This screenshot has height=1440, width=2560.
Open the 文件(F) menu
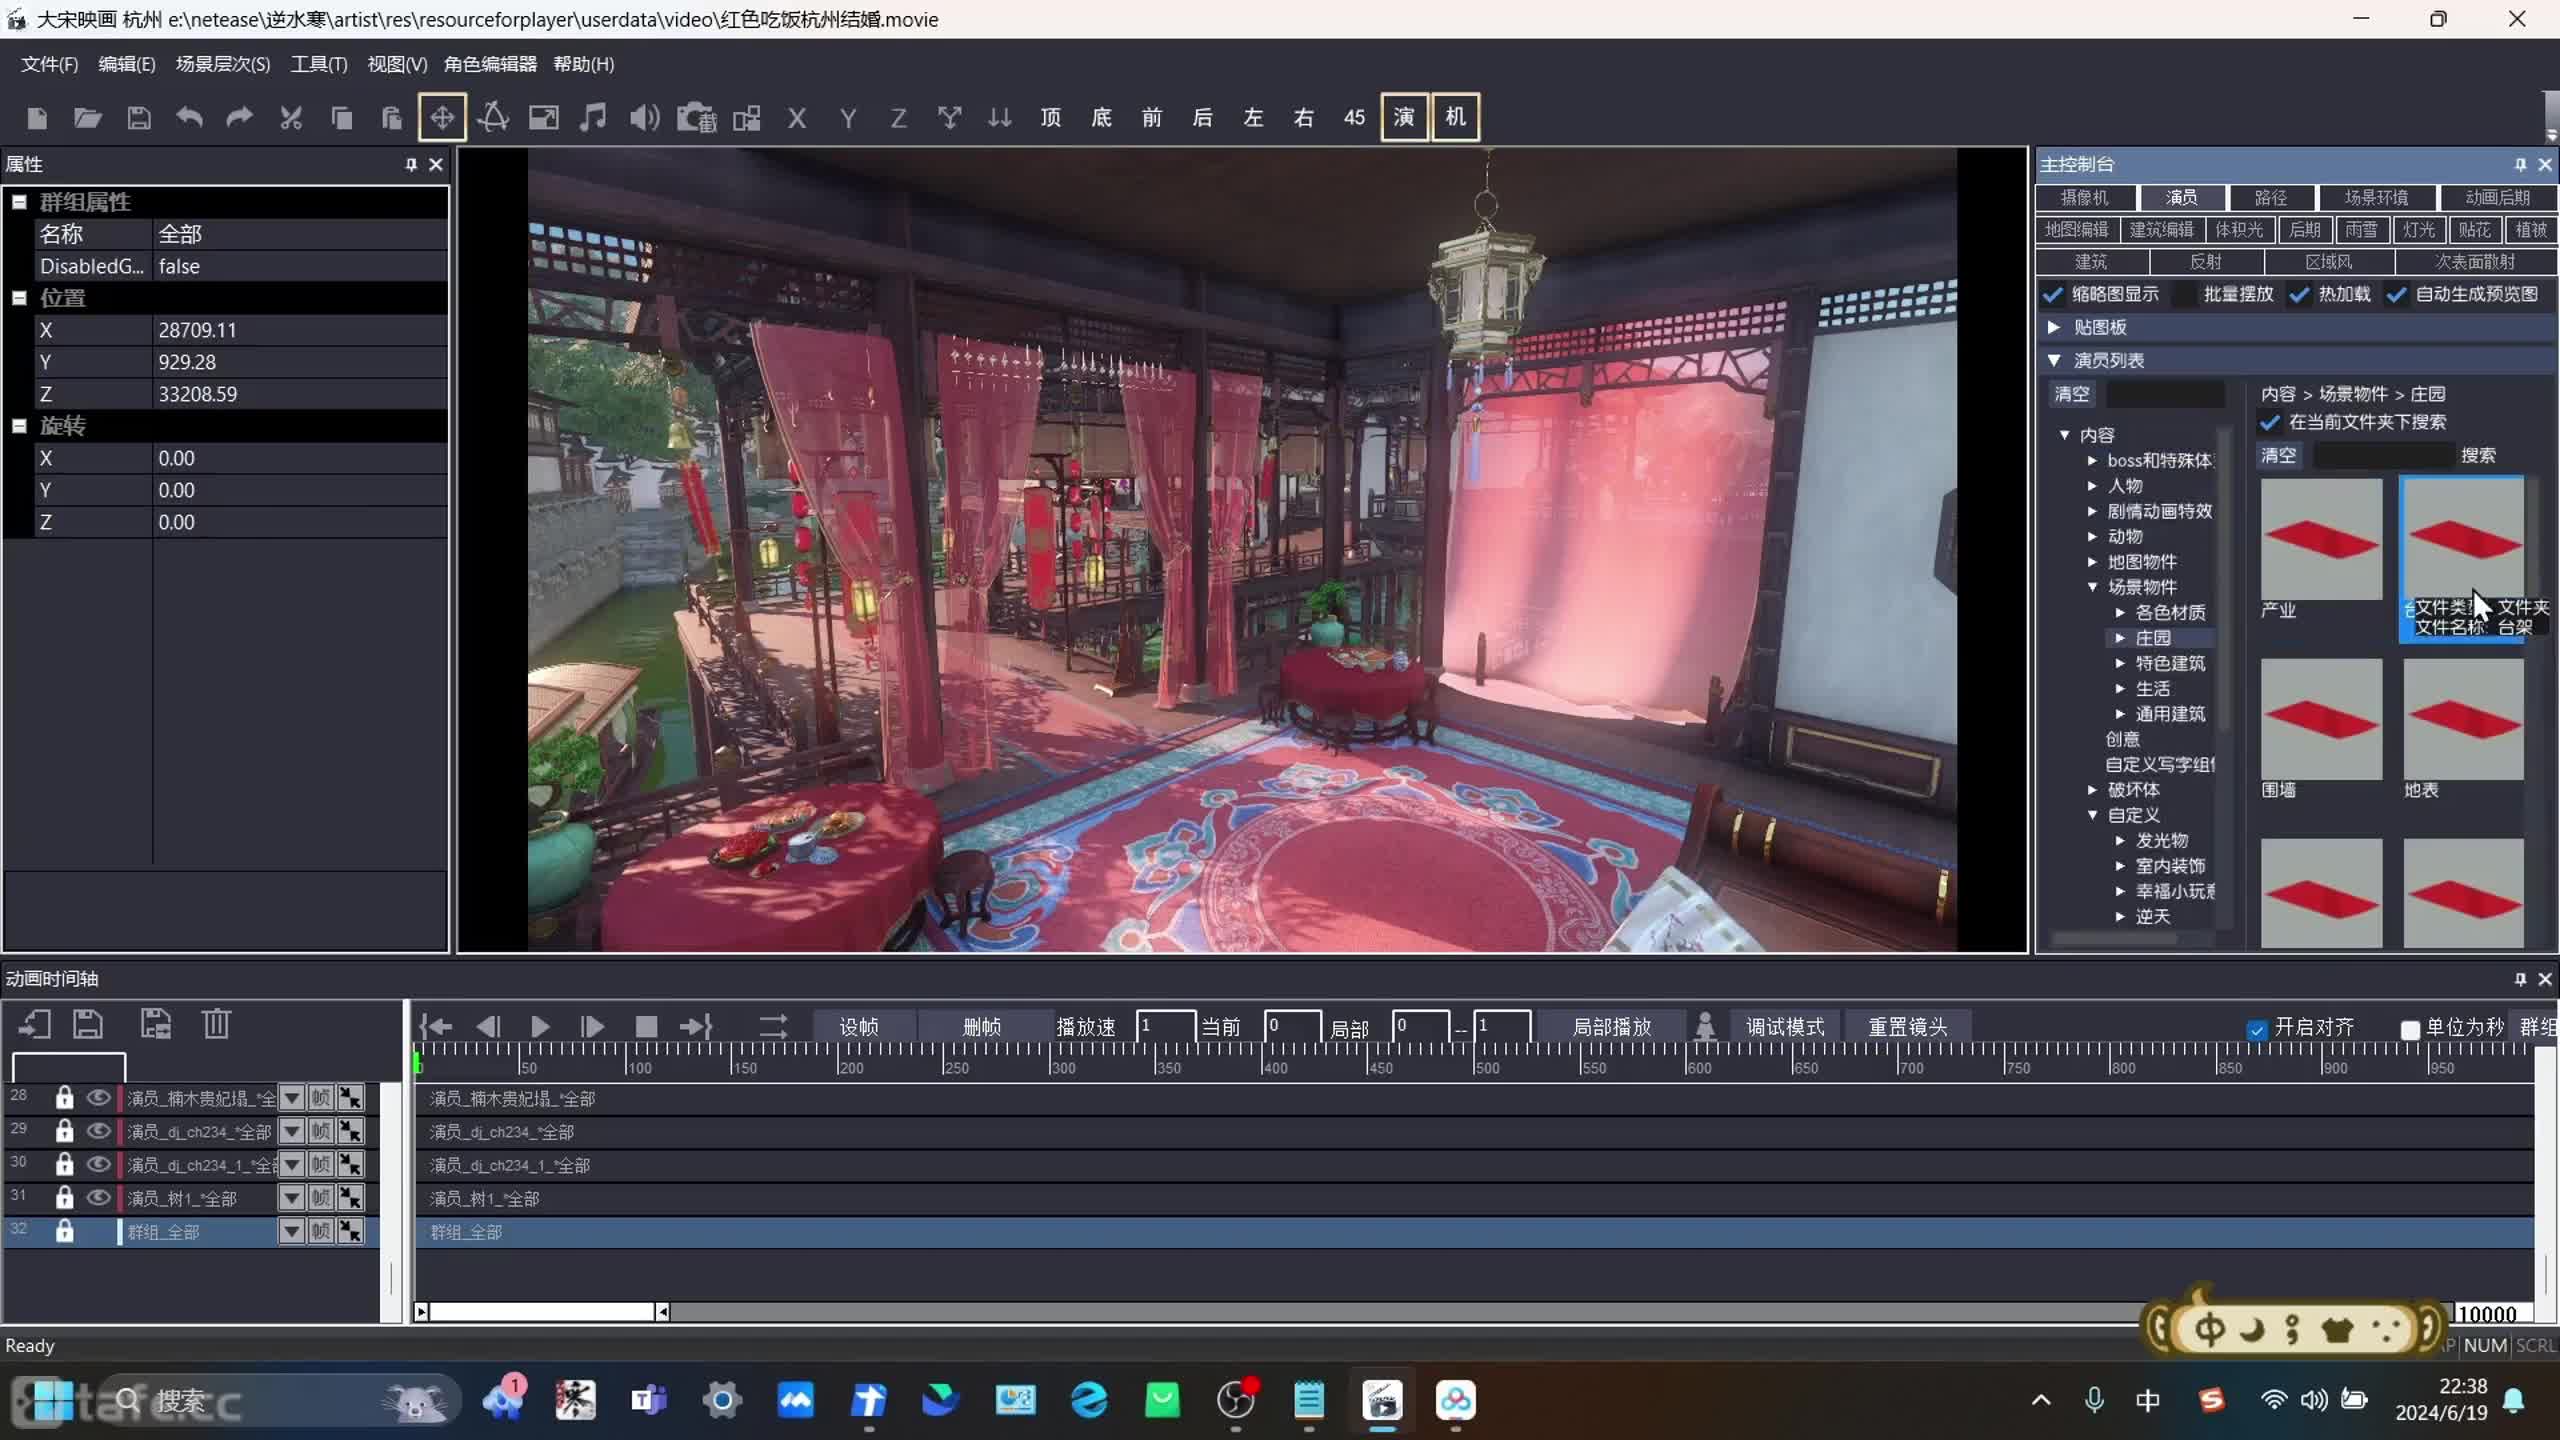coord(49,64)
